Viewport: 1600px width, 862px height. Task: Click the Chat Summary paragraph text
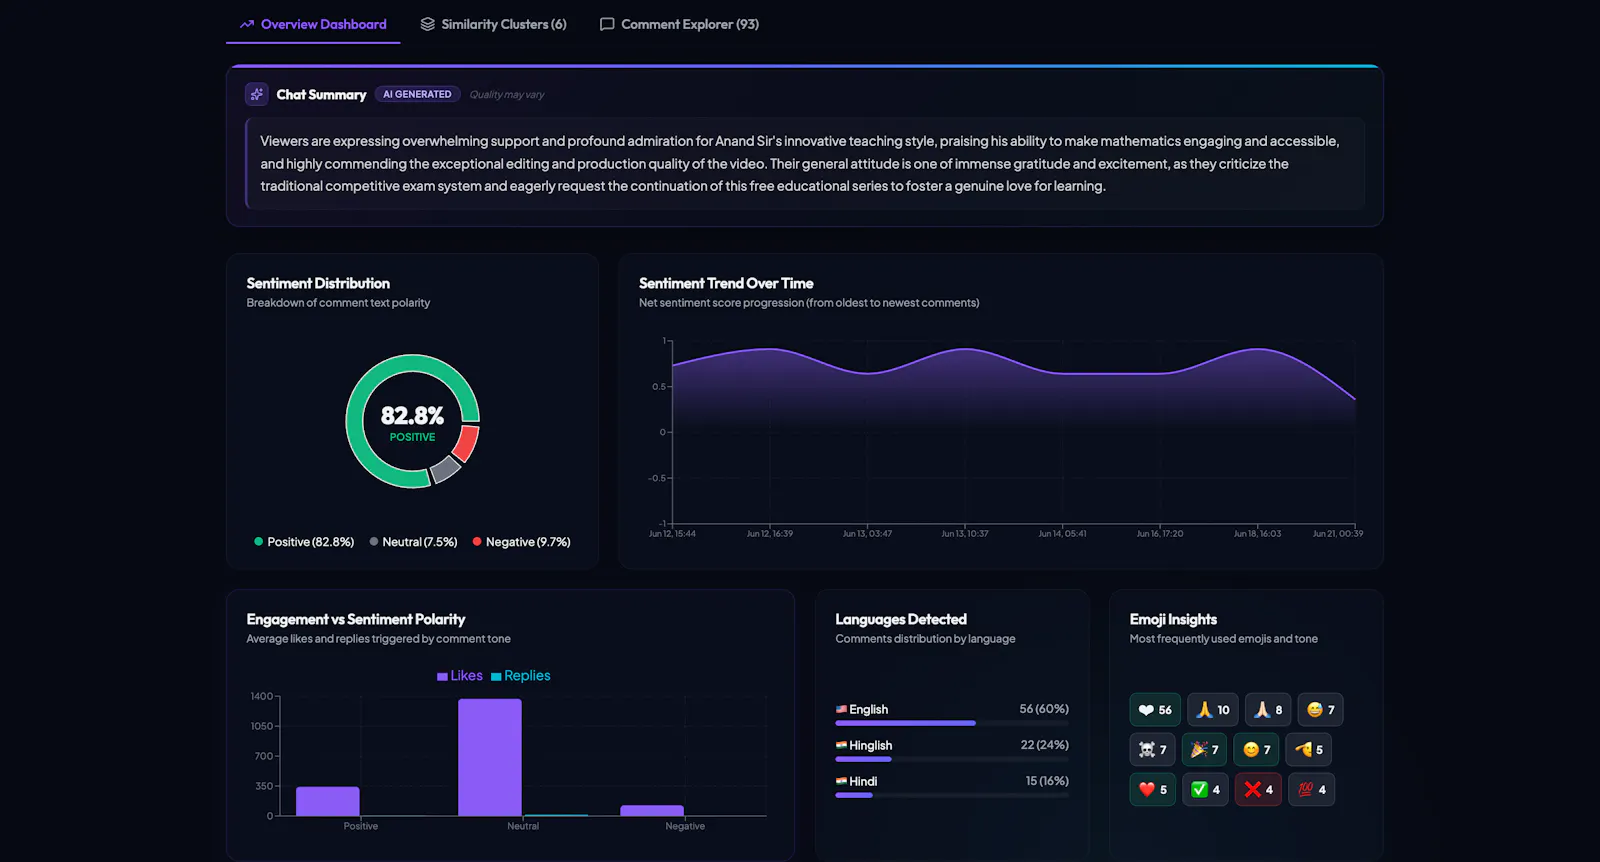coord(800,164)
